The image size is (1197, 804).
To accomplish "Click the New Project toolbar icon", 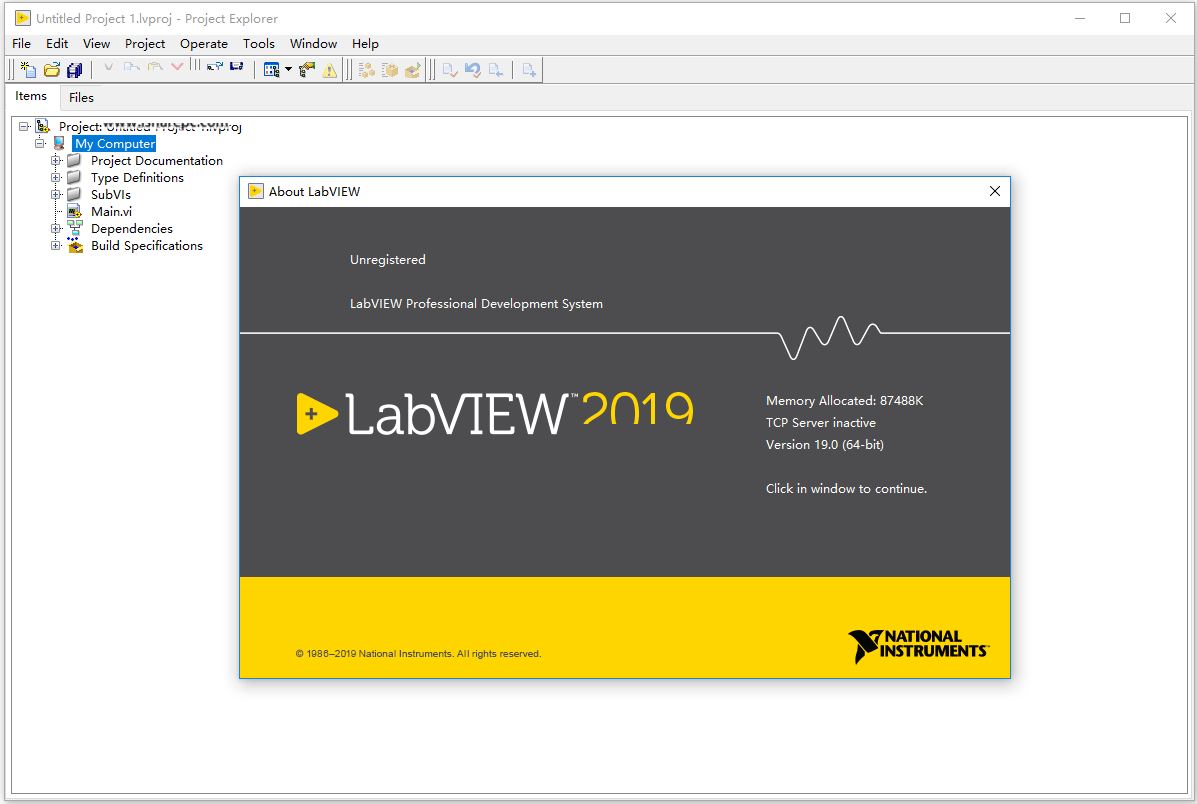I will [x=29, y=70].
